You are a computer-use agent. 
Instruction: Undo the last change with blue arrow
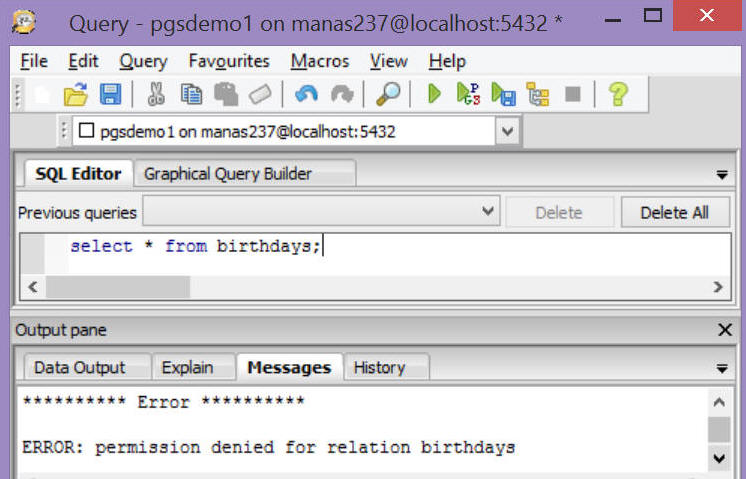[306, 94]
